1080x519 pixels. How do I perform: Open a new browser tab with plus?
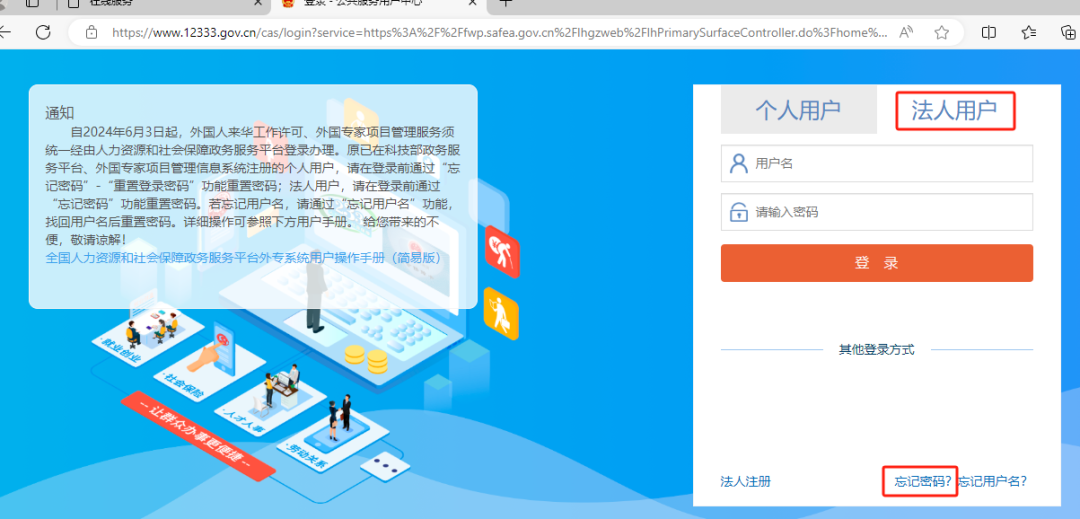506,3
